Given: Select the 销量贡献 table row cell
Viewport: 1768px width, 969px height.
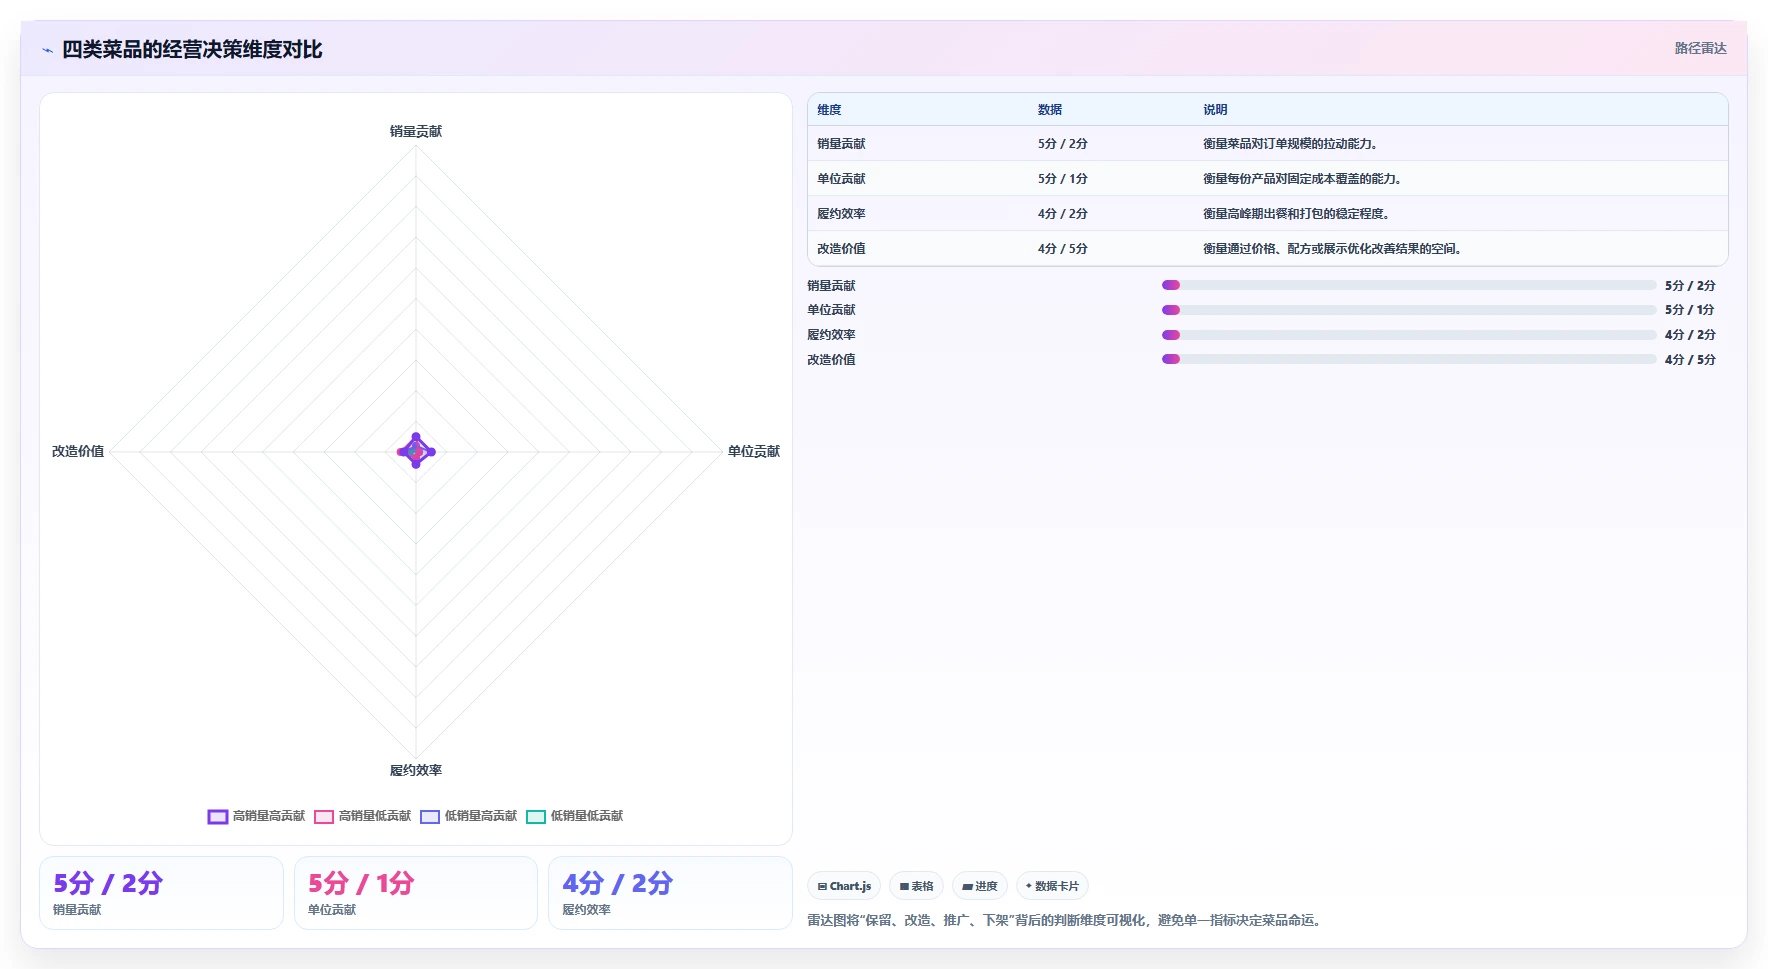Looking at the screenshot, I should point(841,144).
